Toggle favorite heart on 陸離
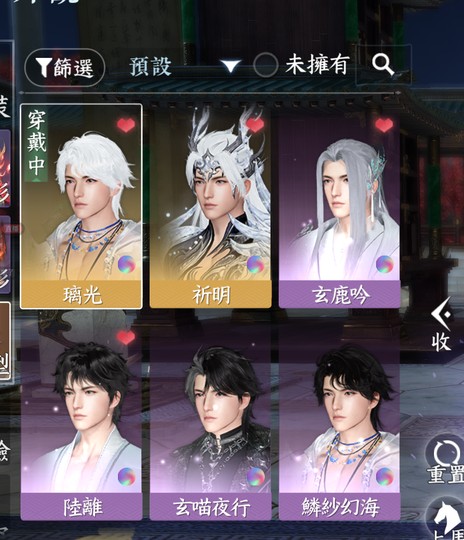Image resolution: width=464 pixels, height=540 pixels. click(126, 338)
